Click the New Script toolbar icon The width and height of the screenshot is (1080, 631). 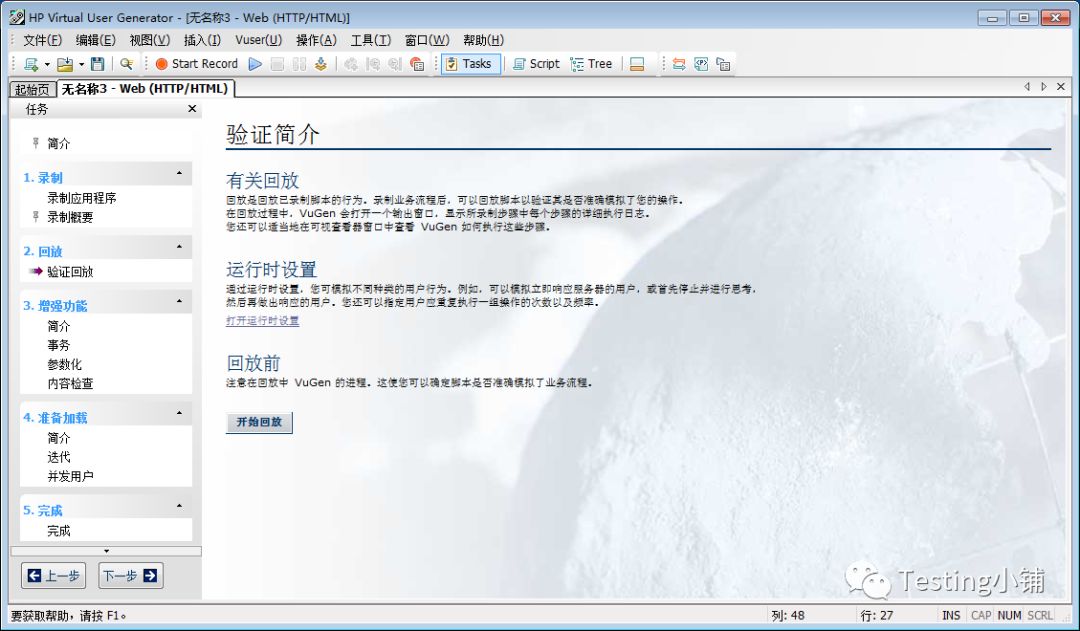point(30,64)
